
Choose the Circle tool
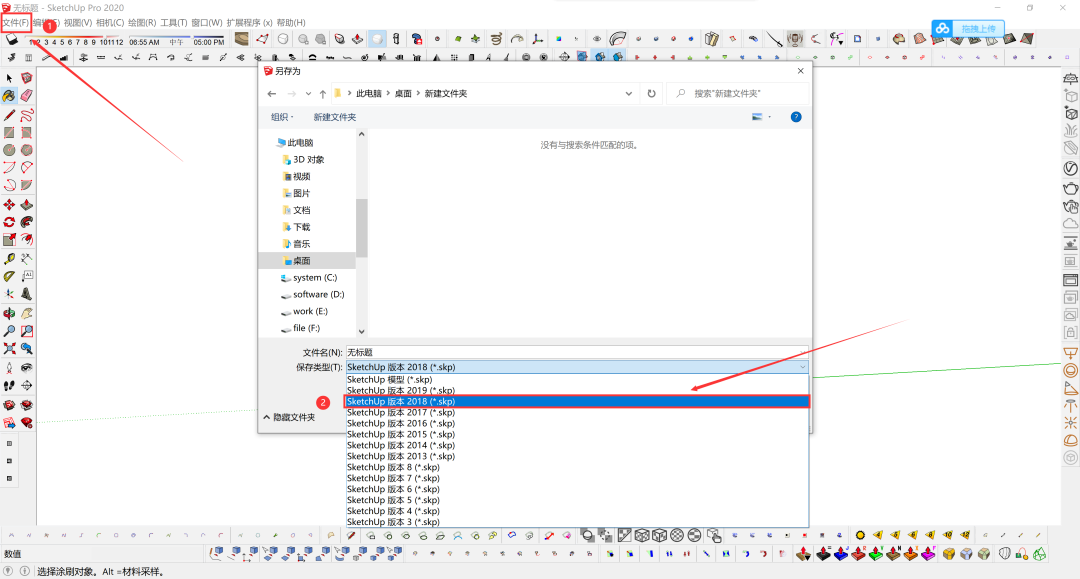tap(9, 149)
